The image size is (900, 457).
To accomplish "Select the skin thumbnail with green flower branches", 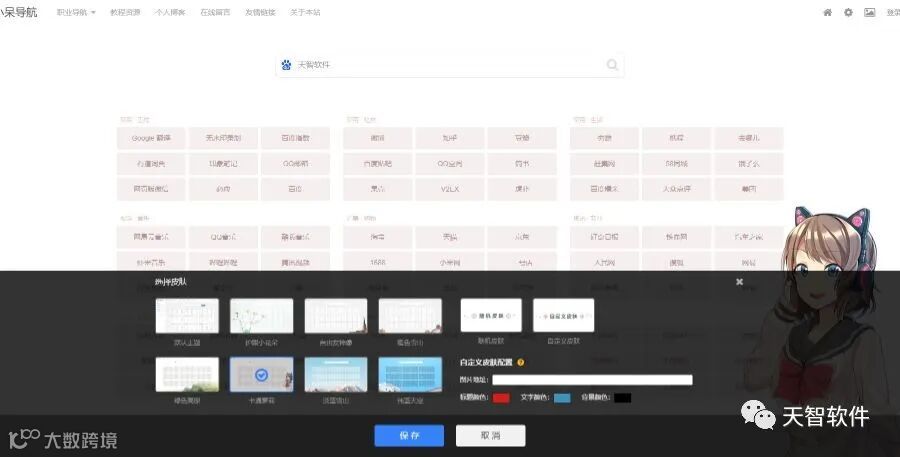I will pyautogui.click(x=262, y=316).
